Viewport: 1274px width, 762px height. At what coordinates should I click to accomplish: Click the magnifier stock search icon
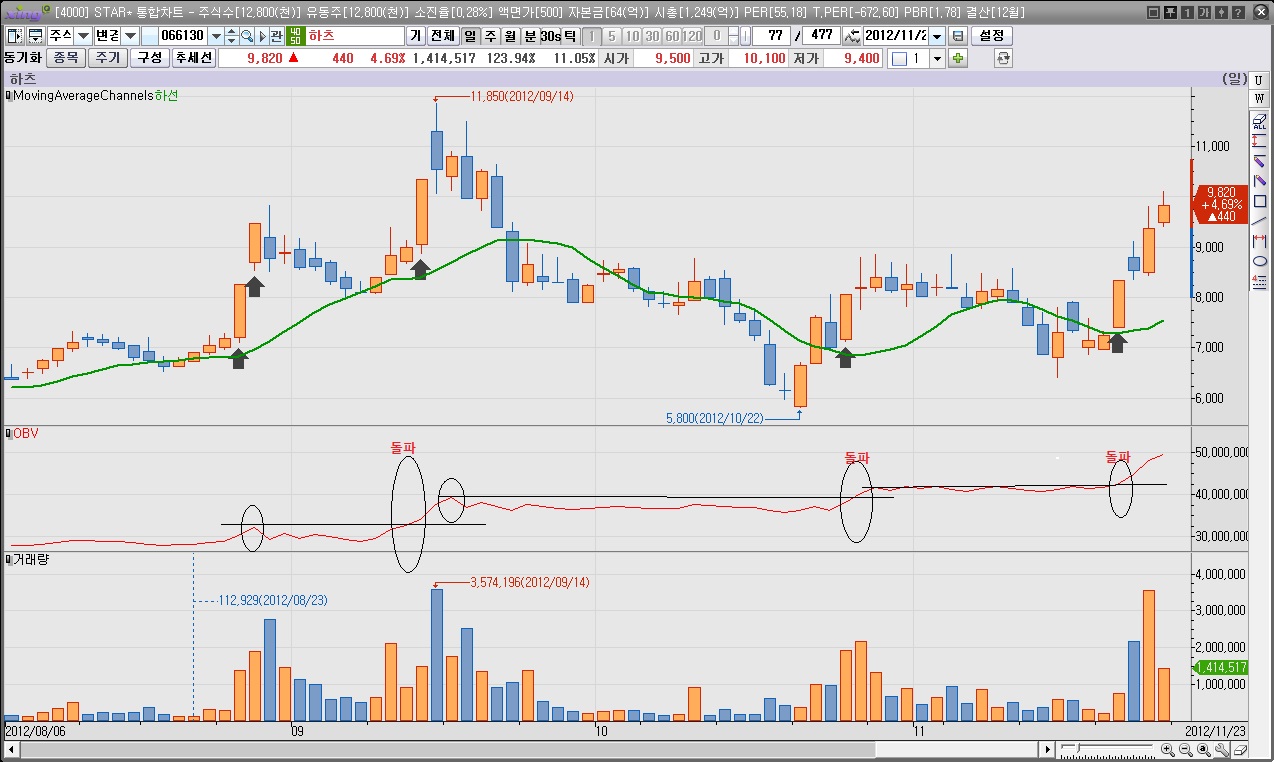[247, 36]
